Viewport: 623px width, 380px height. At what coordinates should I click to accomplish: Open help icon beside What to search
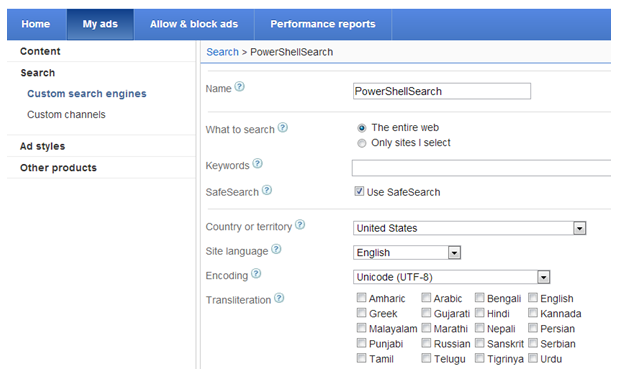click(282, 128)
